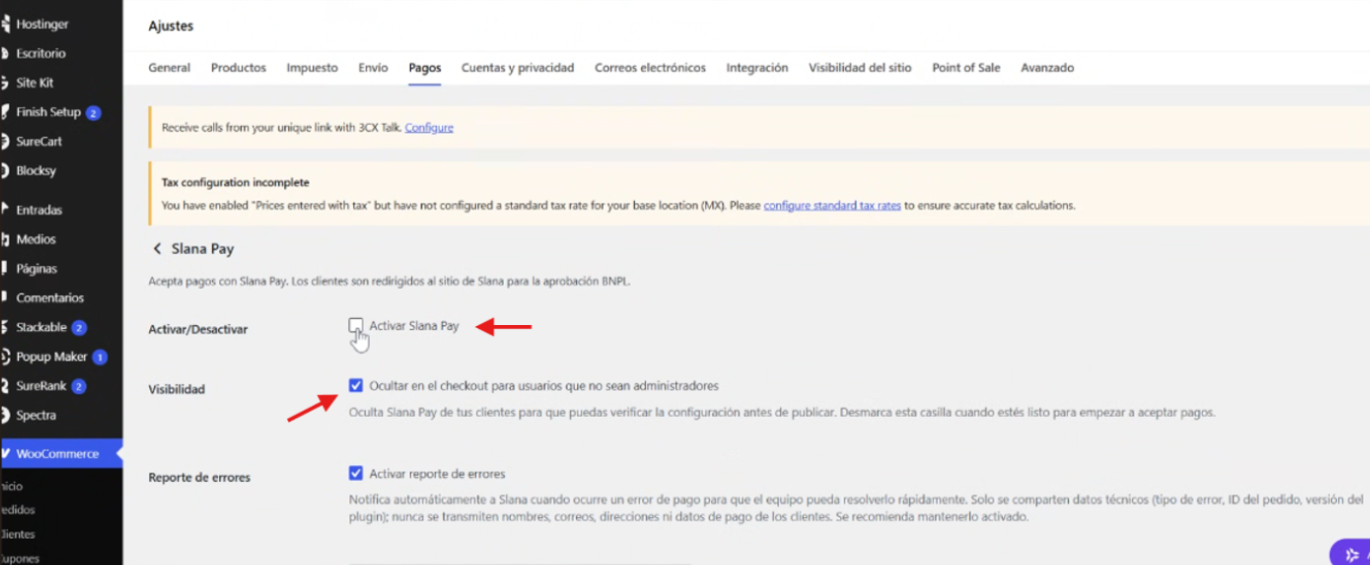This screenshot has height=565, width=1370.
Task: Uncheck Ocultar en el checkout checkbox
Action: pos(356,385)
